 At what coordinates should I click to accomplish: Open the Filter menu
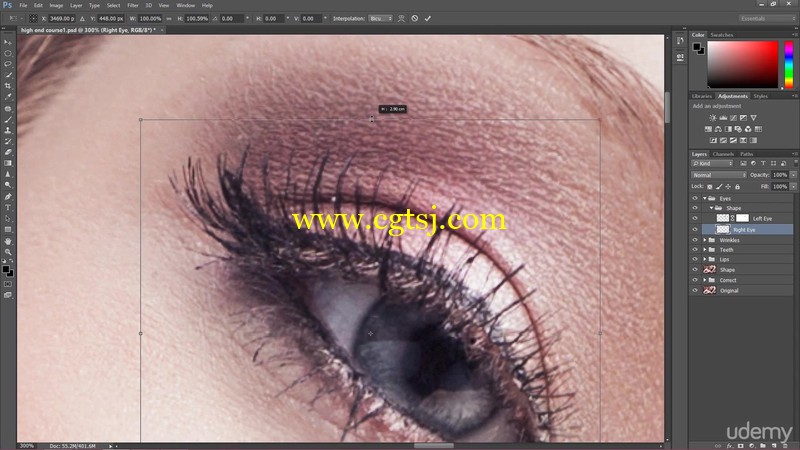coord(133,5)
